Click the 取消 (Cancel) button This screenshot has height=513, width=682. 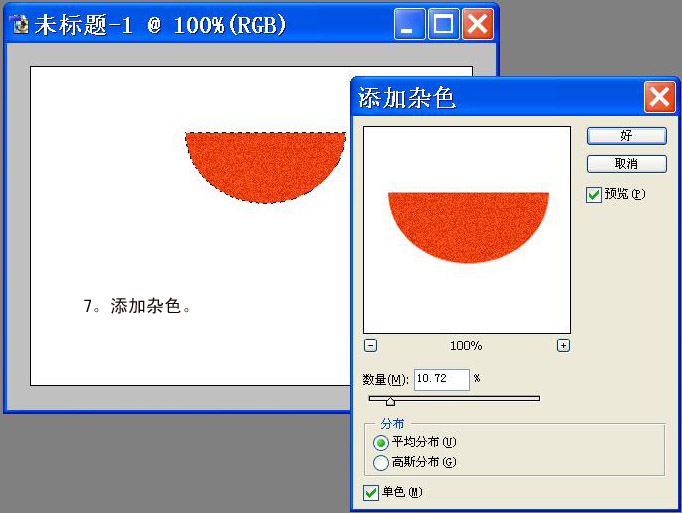click(x=626, y=164)
